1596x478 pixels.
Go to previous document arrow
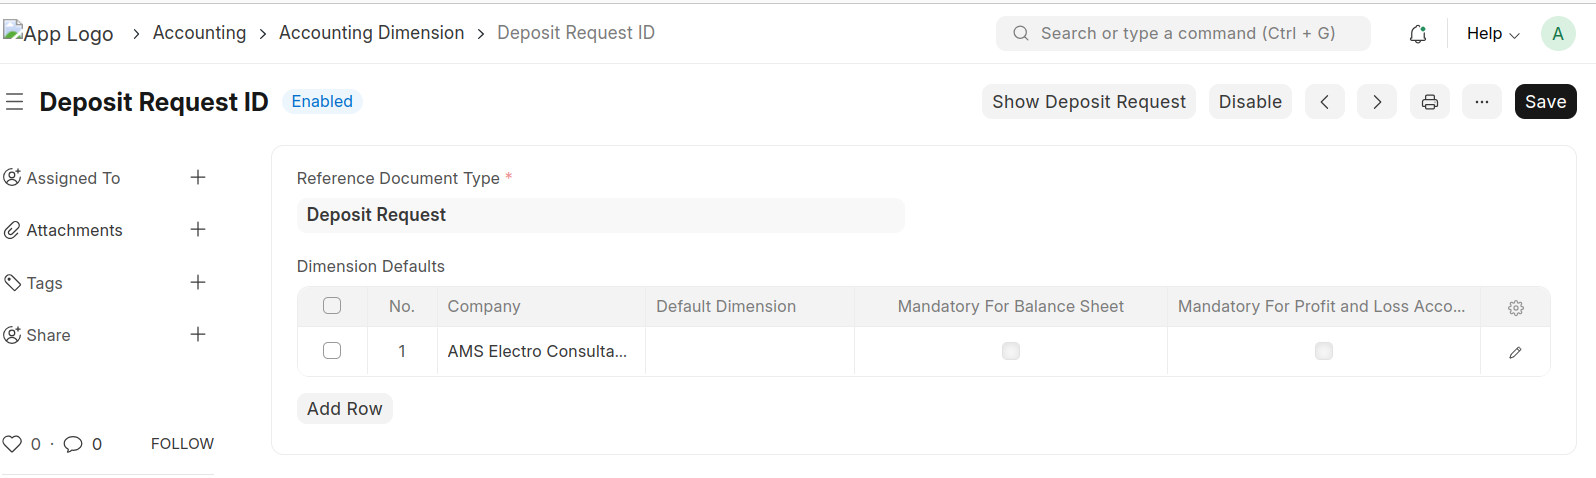(1325, 102)
